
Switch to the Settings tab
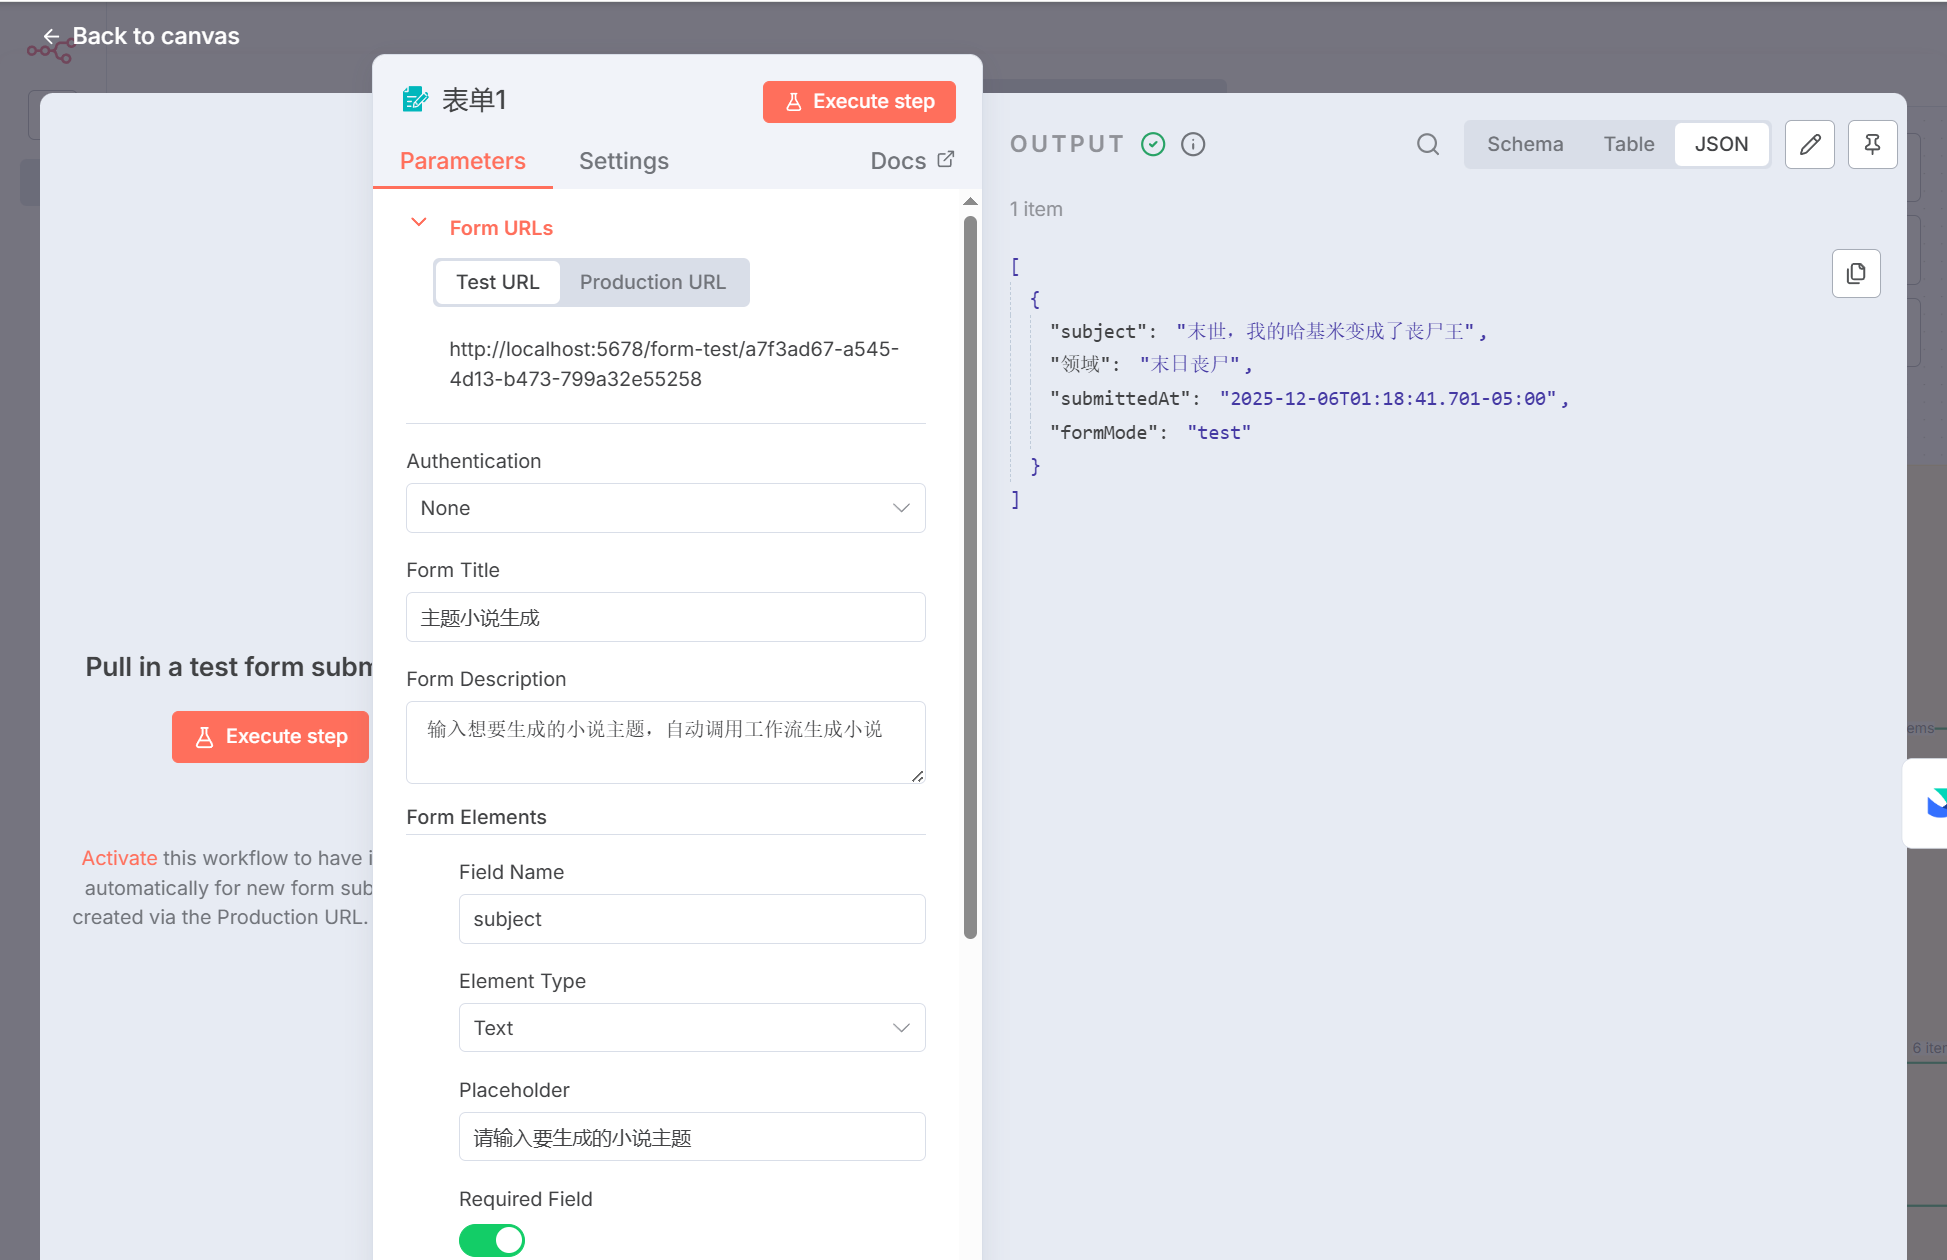pyautogui.click(x=623, y=161)
